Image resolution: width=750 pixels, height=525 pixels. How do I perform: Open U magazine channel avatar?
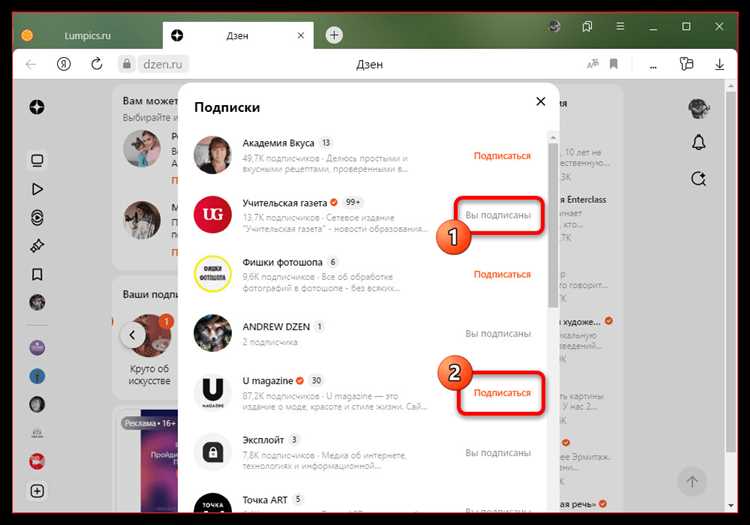212,393
